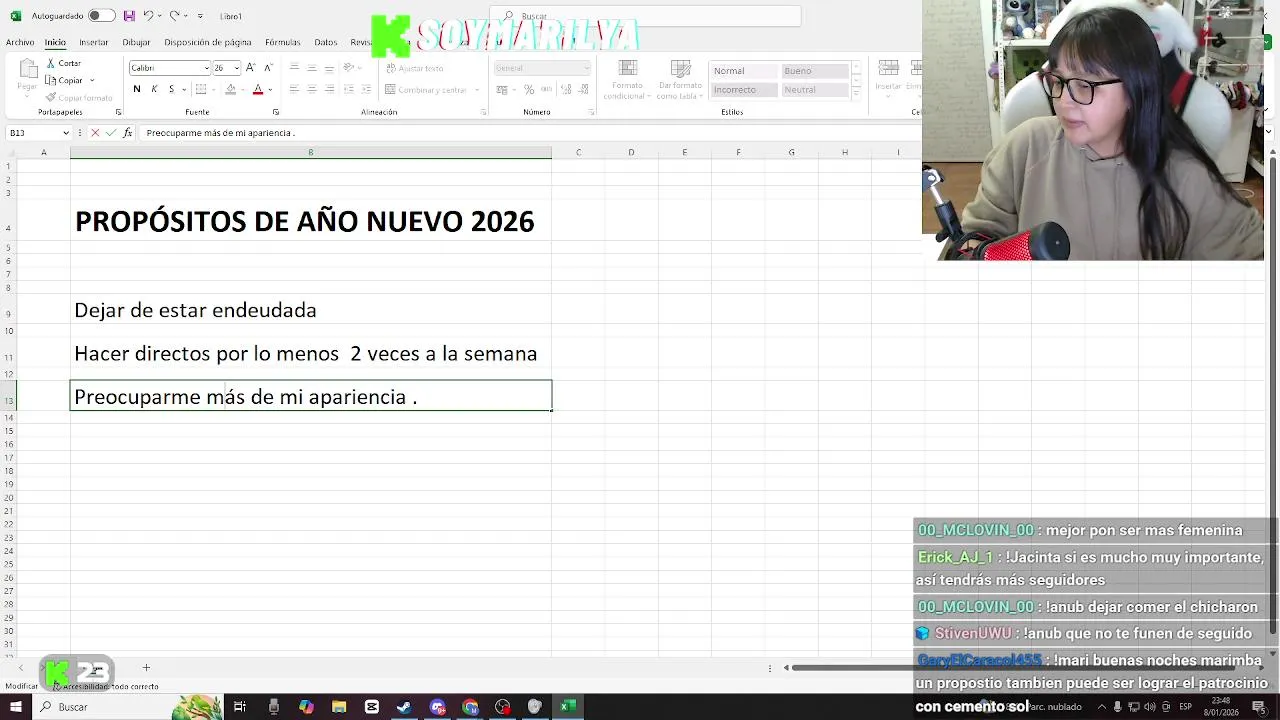Open the Datos ribbon tab
This screenshot has height=720, width=1280.
click(326, 43)
